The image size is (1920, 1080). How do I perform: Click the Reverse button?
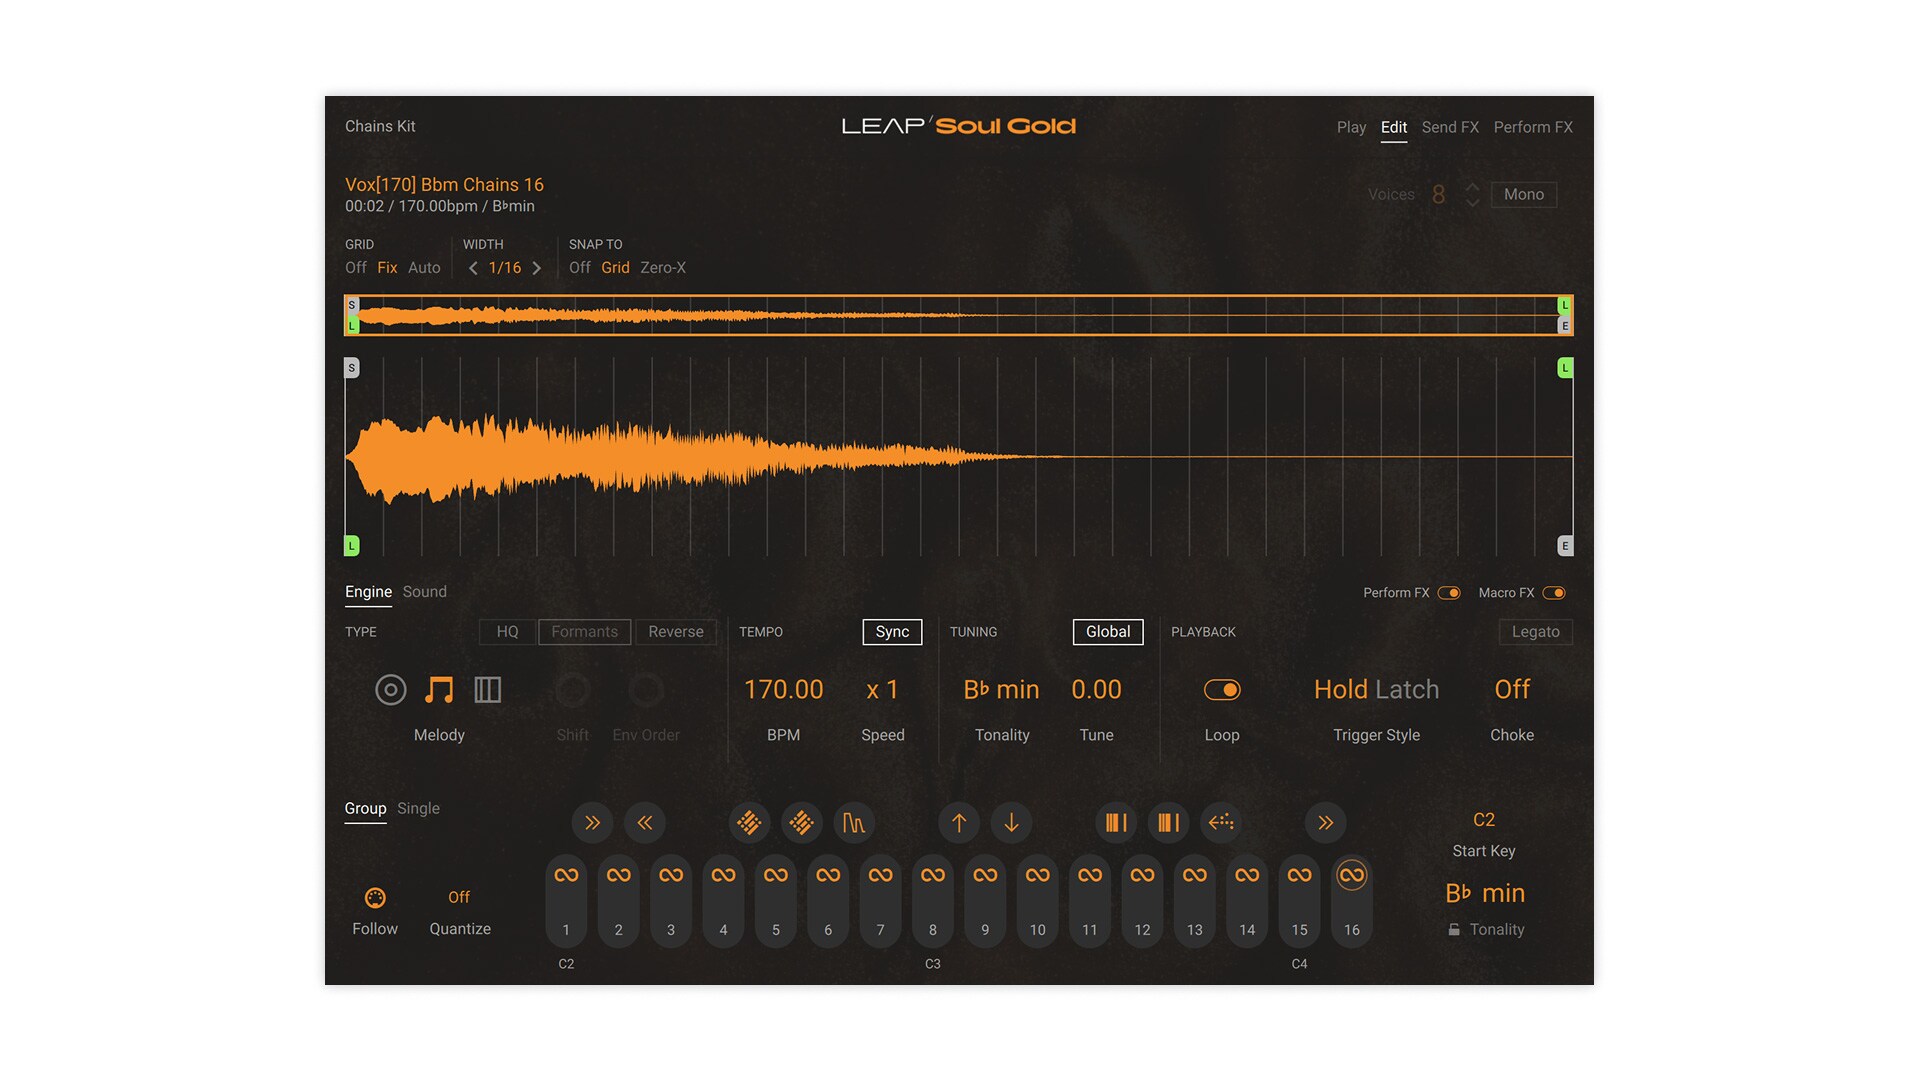click(x=675, y=632)
